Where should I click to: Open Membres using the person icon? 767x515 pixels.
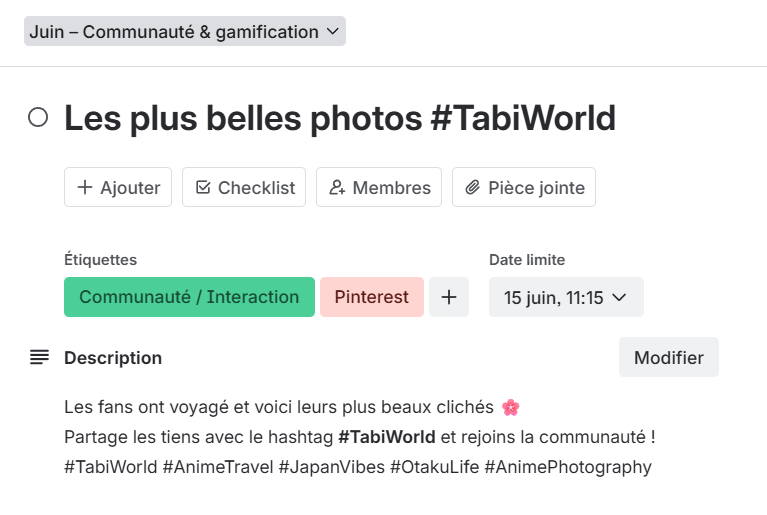point(337,188)
